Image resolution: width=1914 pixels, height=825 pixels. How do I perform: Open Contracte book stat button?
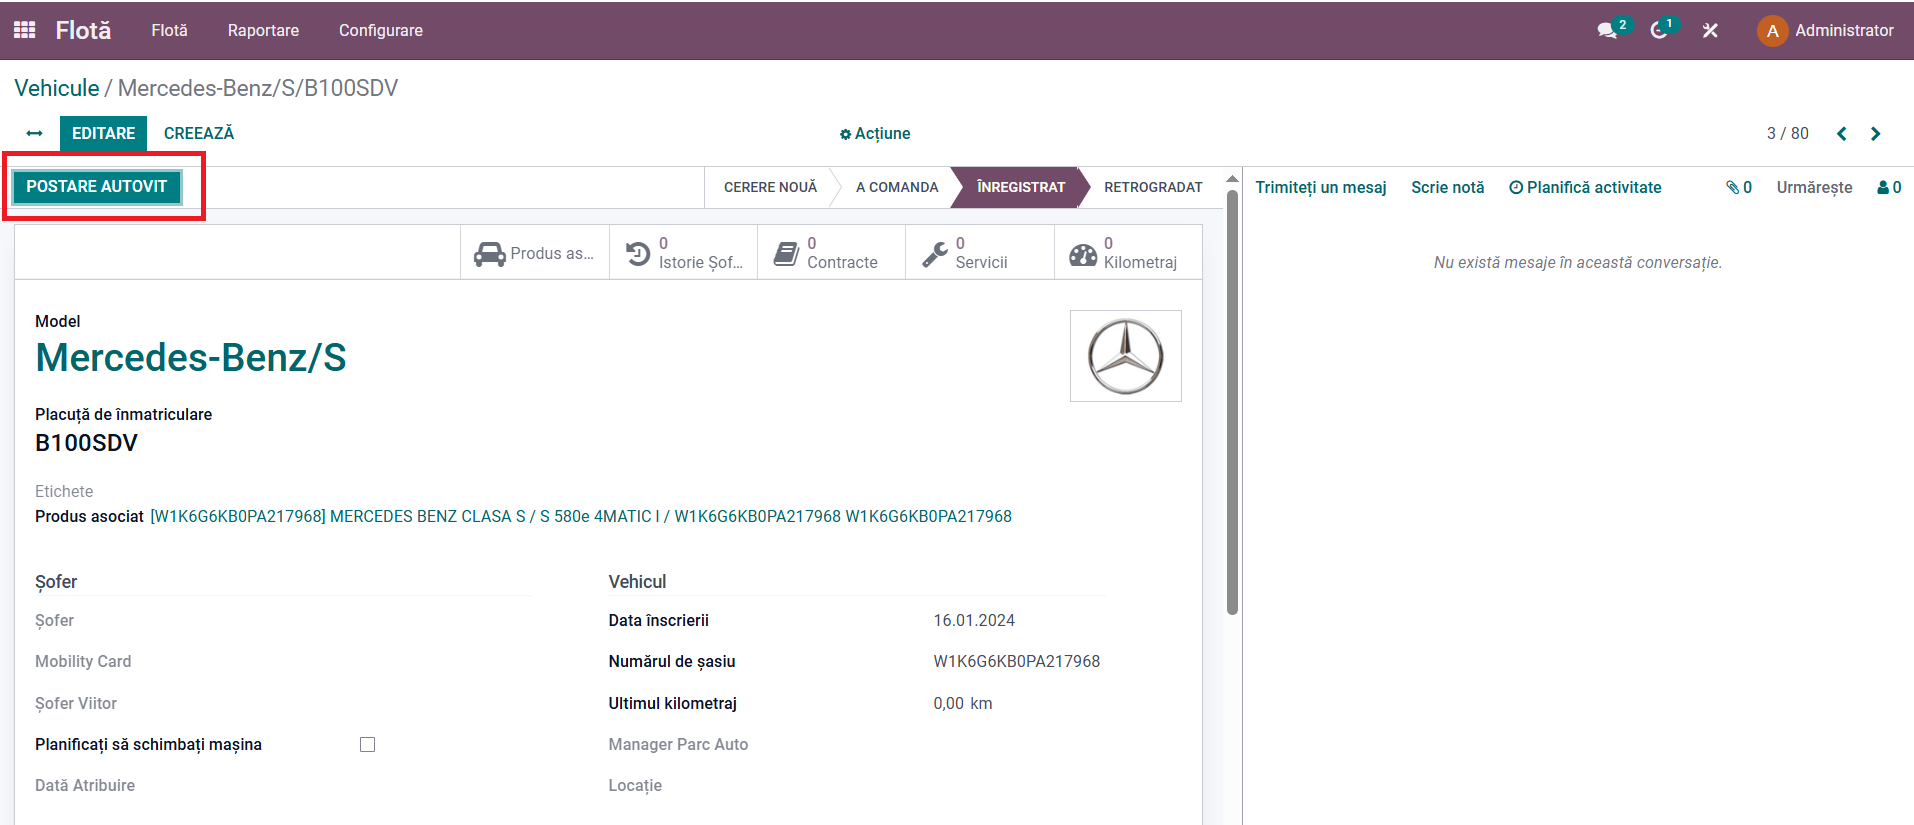[832, 253]
